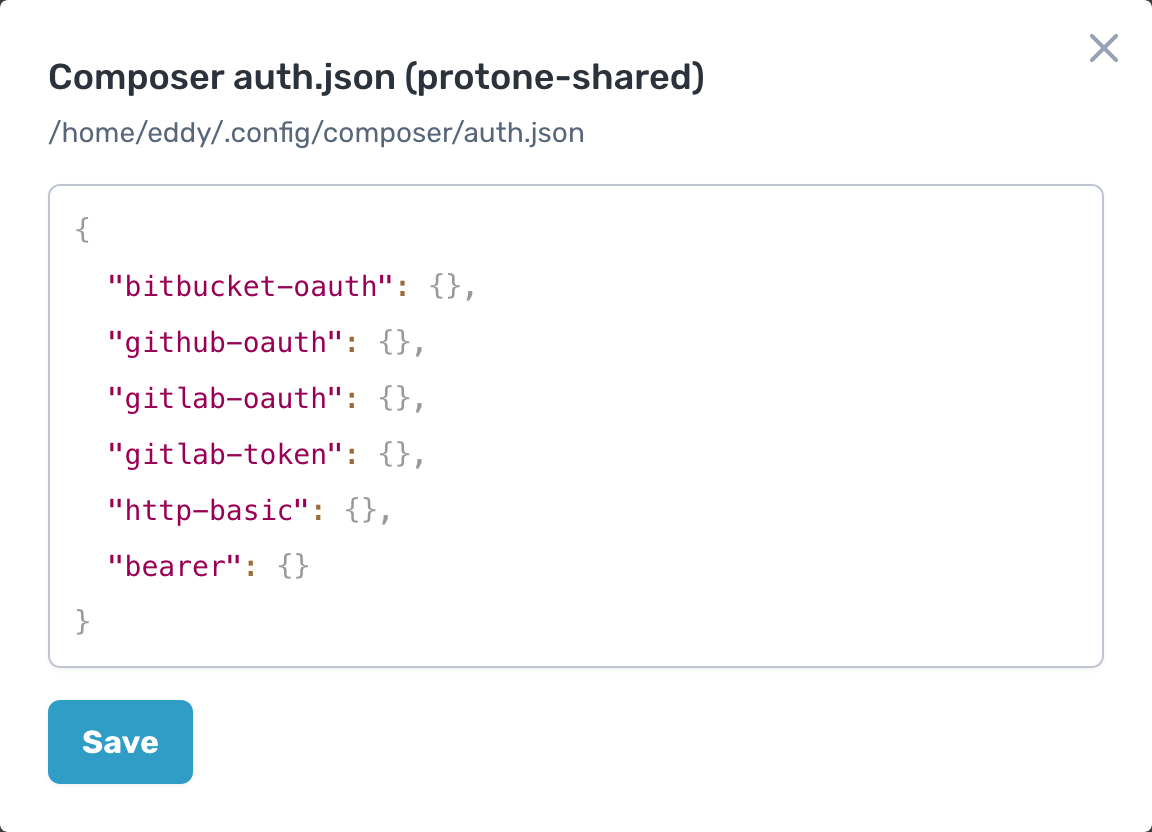1152x832 pixels.
Task: Click the colon after the "bearer" key
Action: tap(251, 567)
